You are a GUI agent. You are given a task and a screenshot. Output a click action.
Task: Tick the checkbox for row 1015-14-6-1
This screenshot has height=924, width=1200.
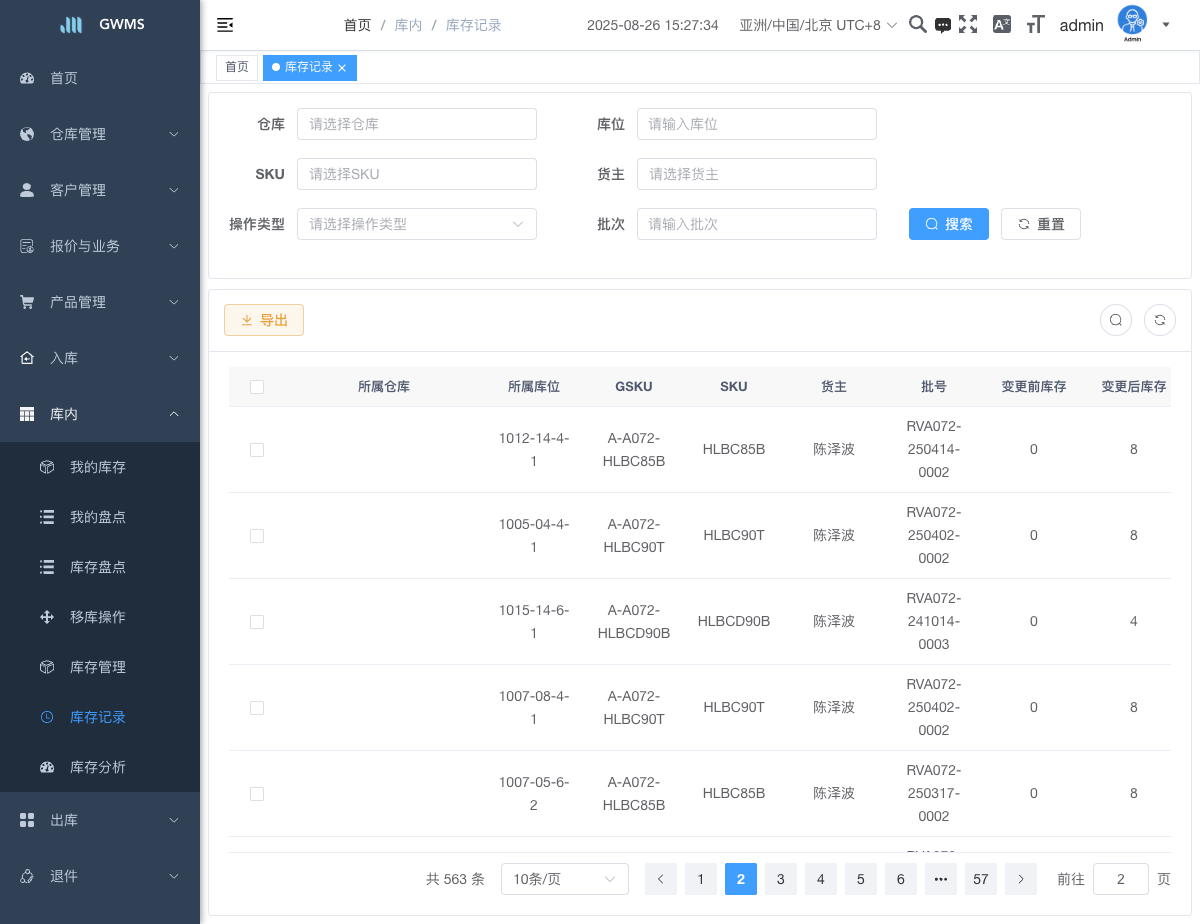257,622
